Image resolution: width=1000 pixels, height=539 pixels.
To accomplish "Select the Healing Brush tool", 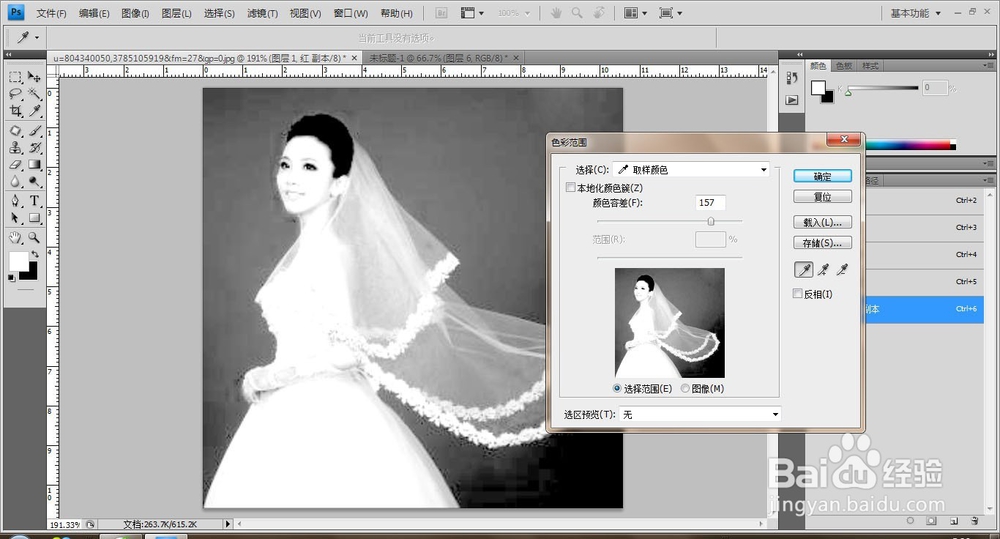I will tap(15, 131).
